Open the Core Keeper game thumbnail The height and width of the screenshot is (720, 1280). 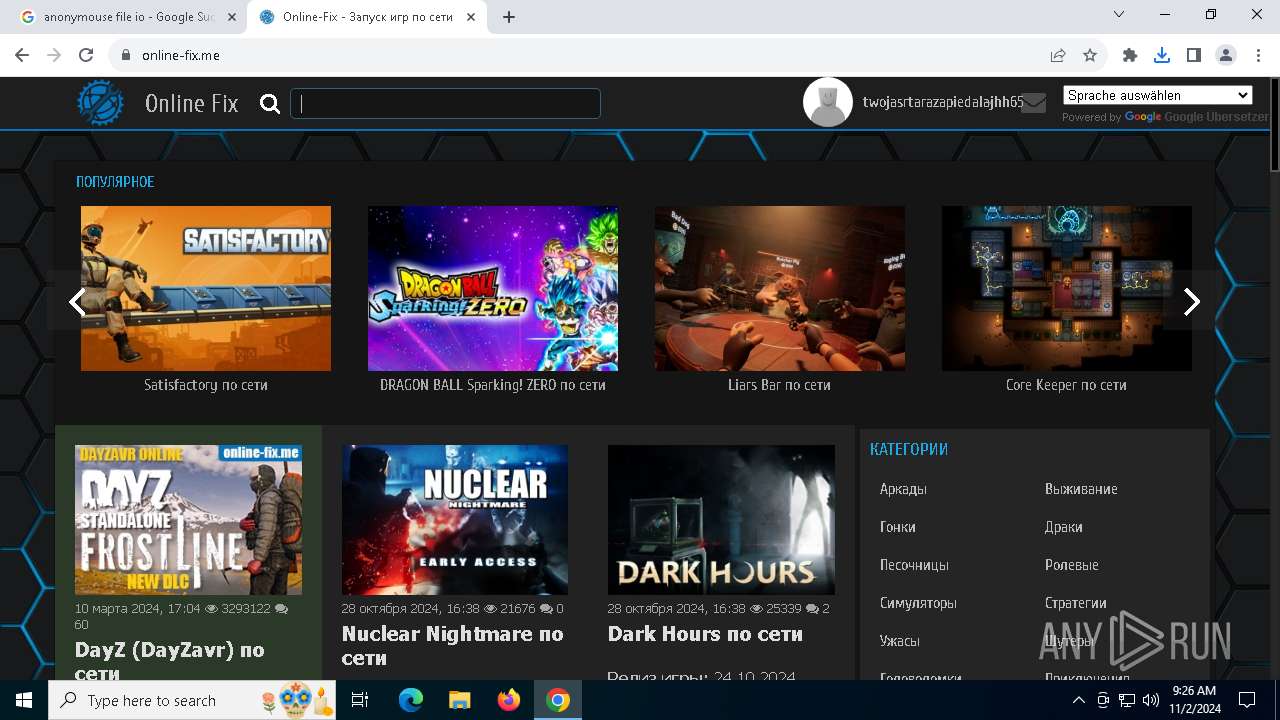[x=1067, y=288]
